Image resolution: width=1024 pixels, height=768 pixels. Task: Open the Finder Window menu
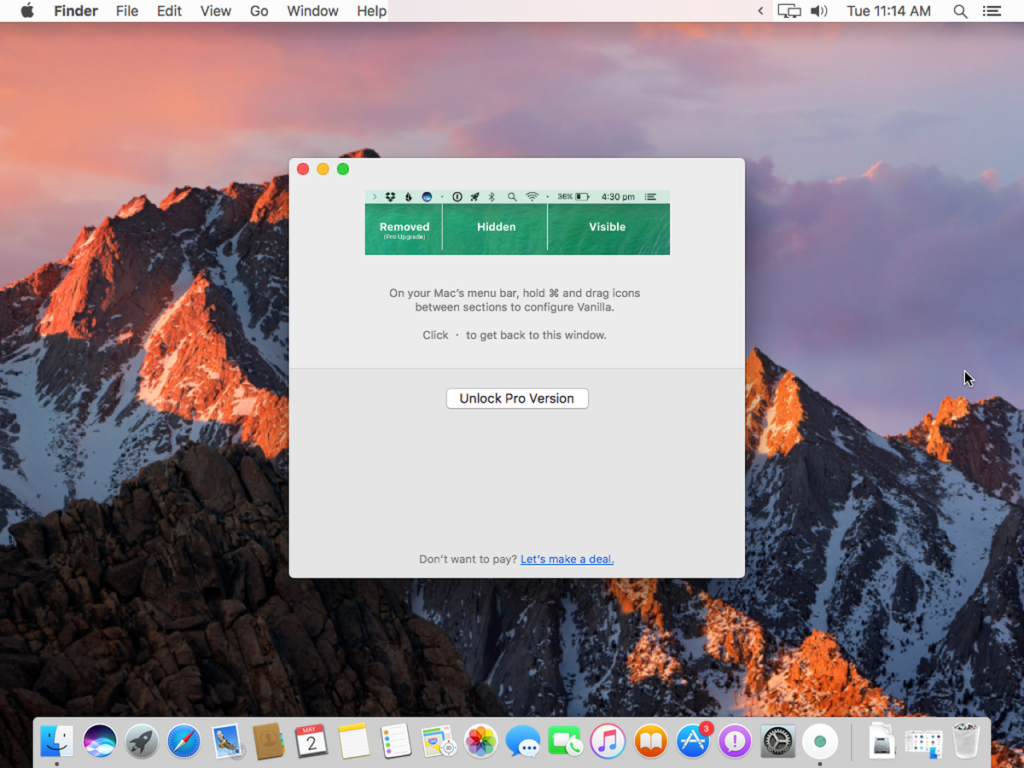click(x=312, y=11)
